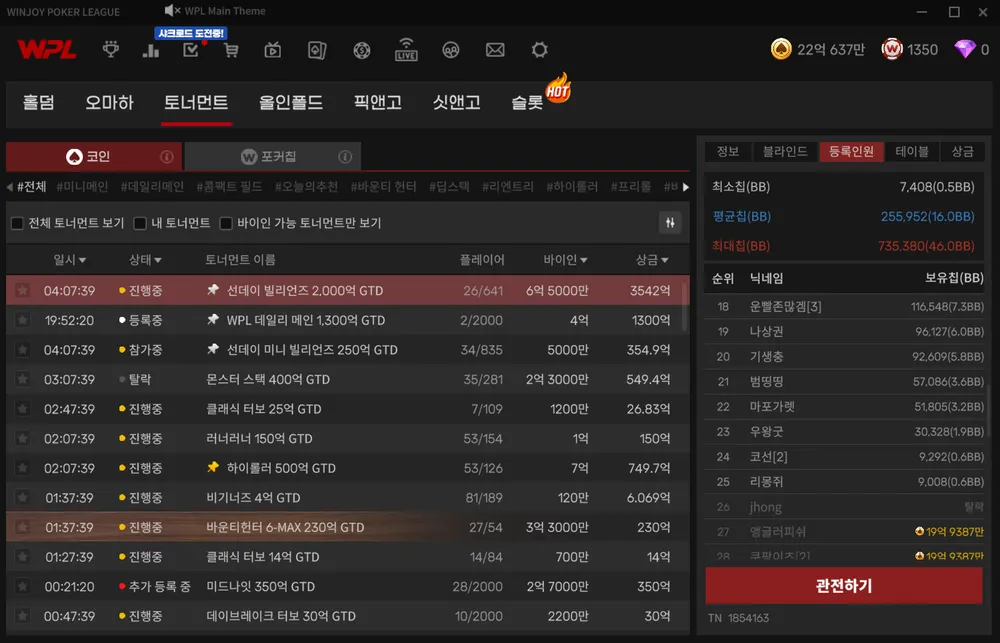Image resolution: width=1000 pixels, height=643 pixels.
Task: Unmute the WPL Main Theme speaker icon
Action: (x=172, y=11)
